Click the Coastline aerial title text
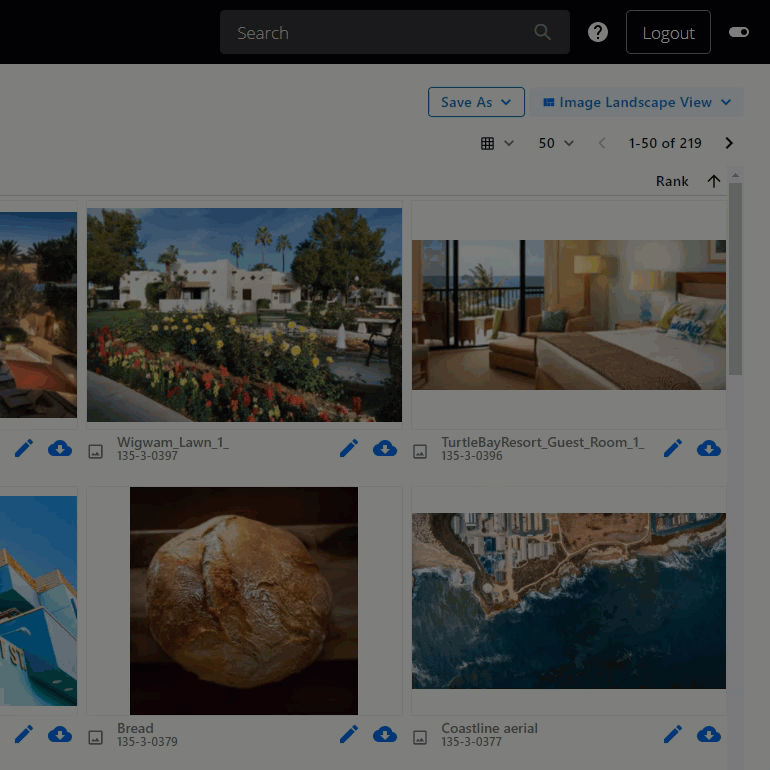This screenshot has width=770, height=770. [x=490, y=728]
